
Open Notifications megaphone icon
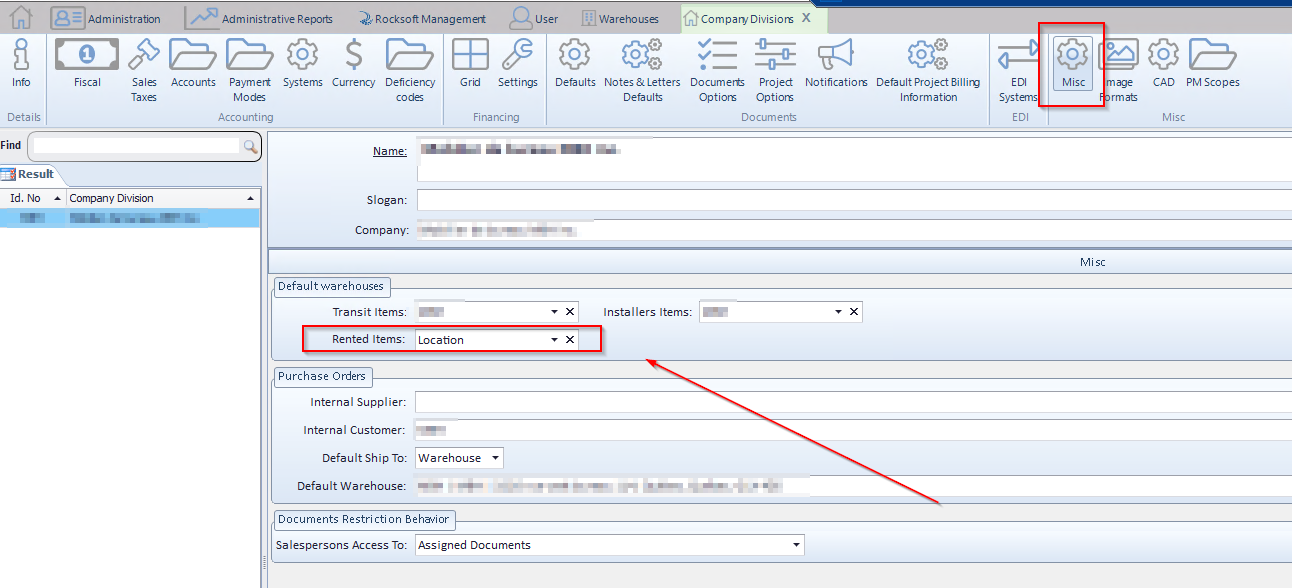(835, 56)
